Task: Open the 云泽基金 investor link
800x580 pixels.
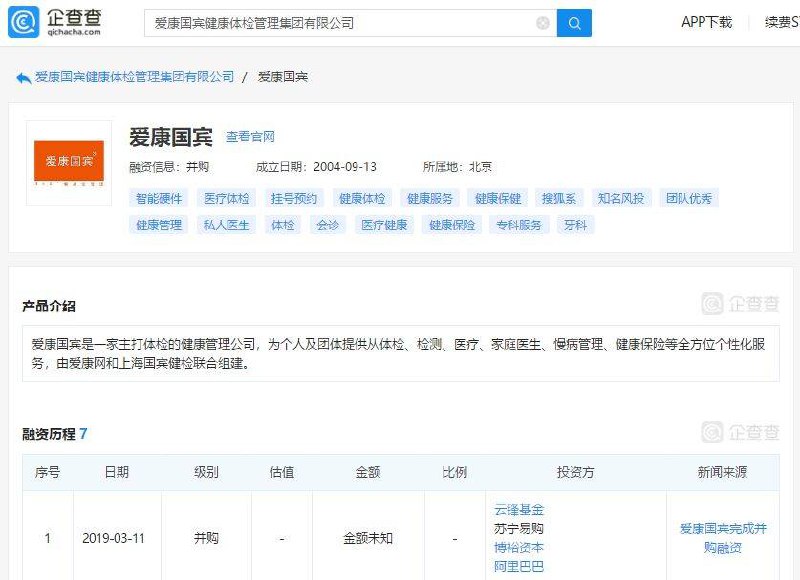Action: point(521,509)
